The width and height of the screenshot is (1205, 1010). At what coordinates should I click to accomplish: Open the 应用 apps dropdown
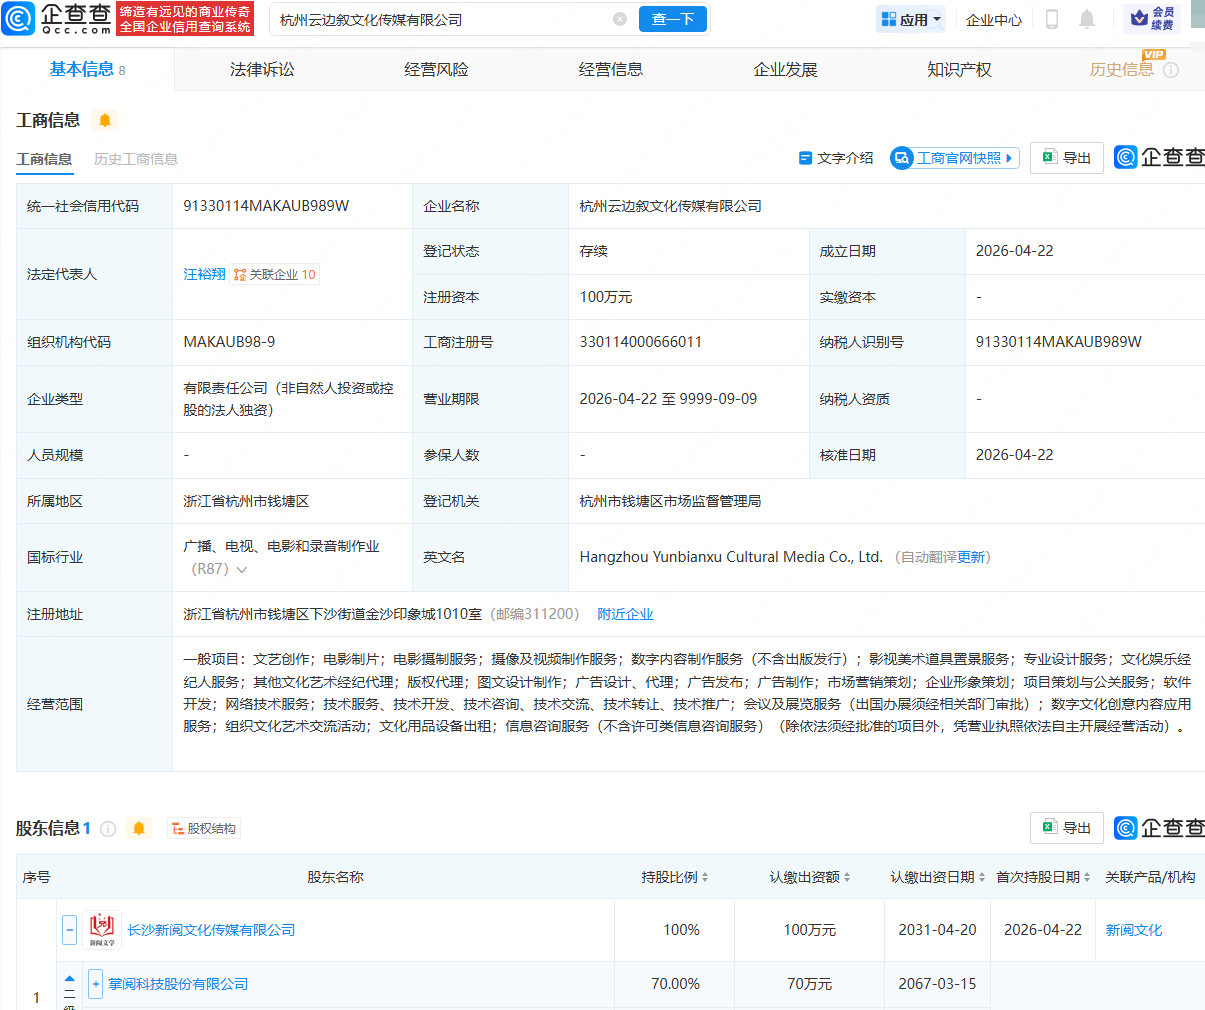[911, 19]
